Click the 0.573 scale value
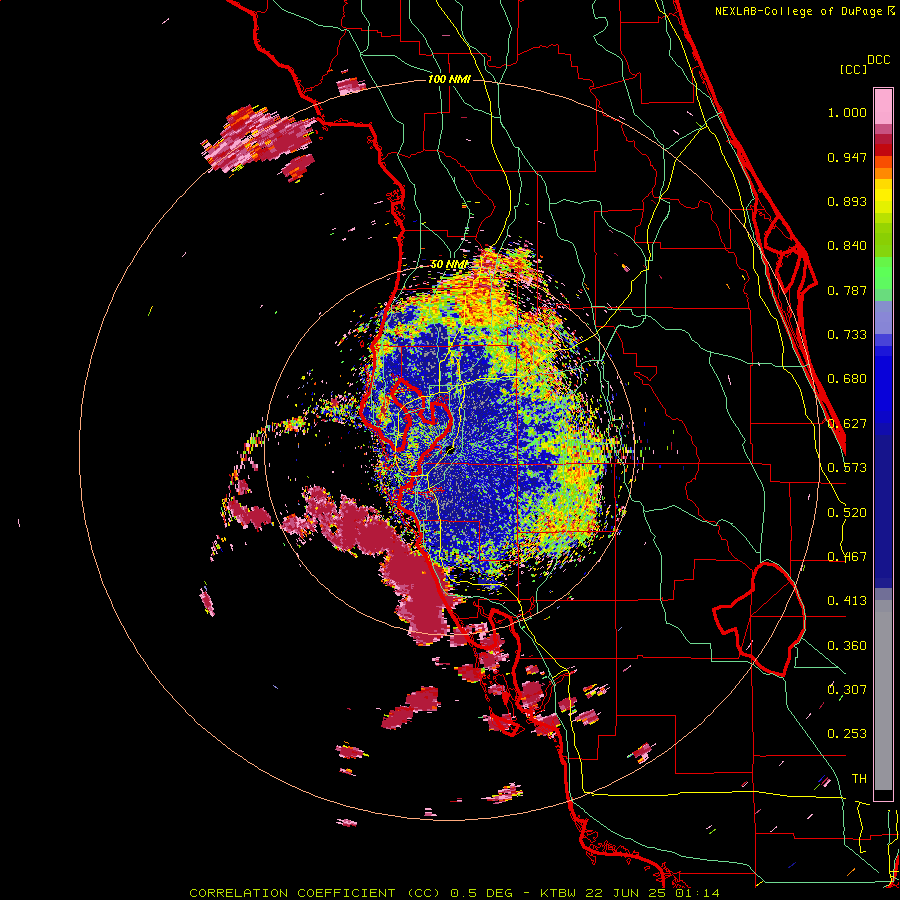 [847, 468]
